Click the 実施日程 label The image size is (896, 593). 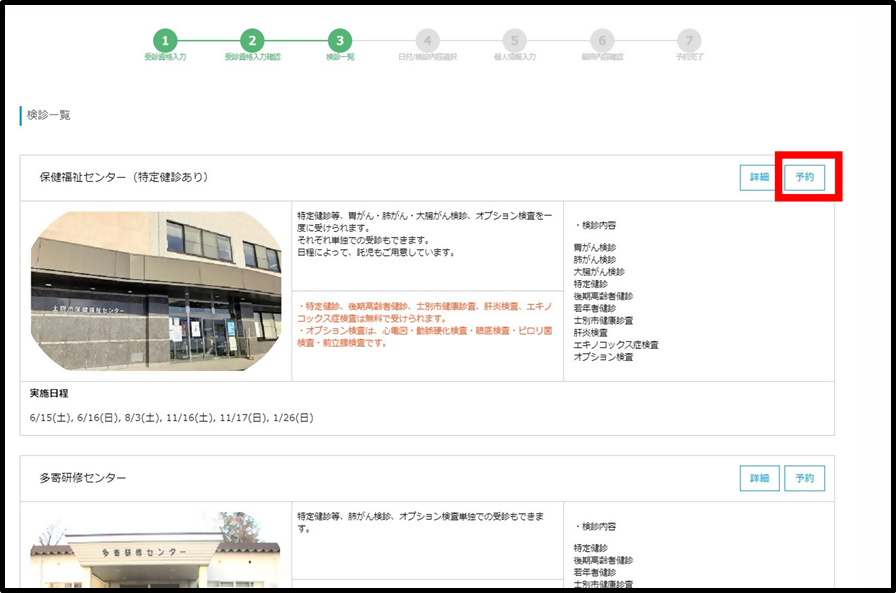click(x=49, y=393)
